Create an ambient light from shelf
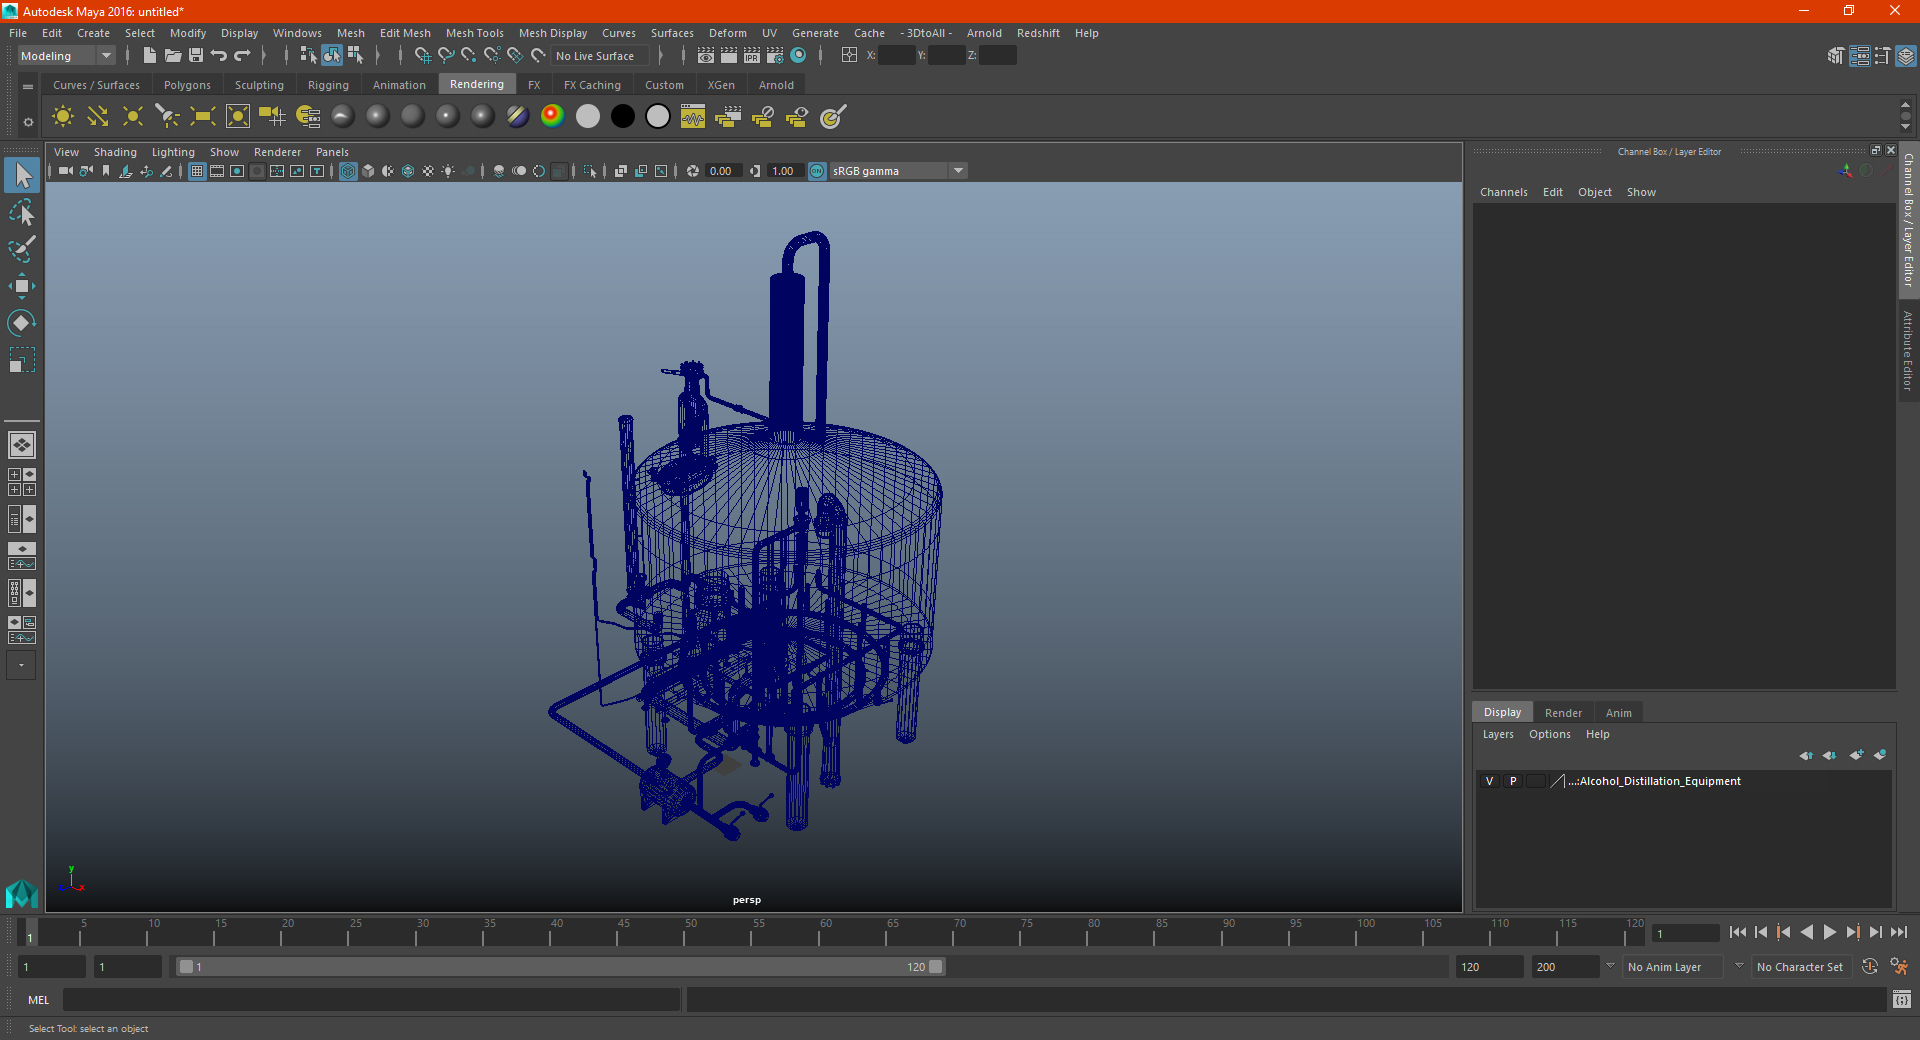Screen dimensions: 1920x1040 click(x=62, y=117)
